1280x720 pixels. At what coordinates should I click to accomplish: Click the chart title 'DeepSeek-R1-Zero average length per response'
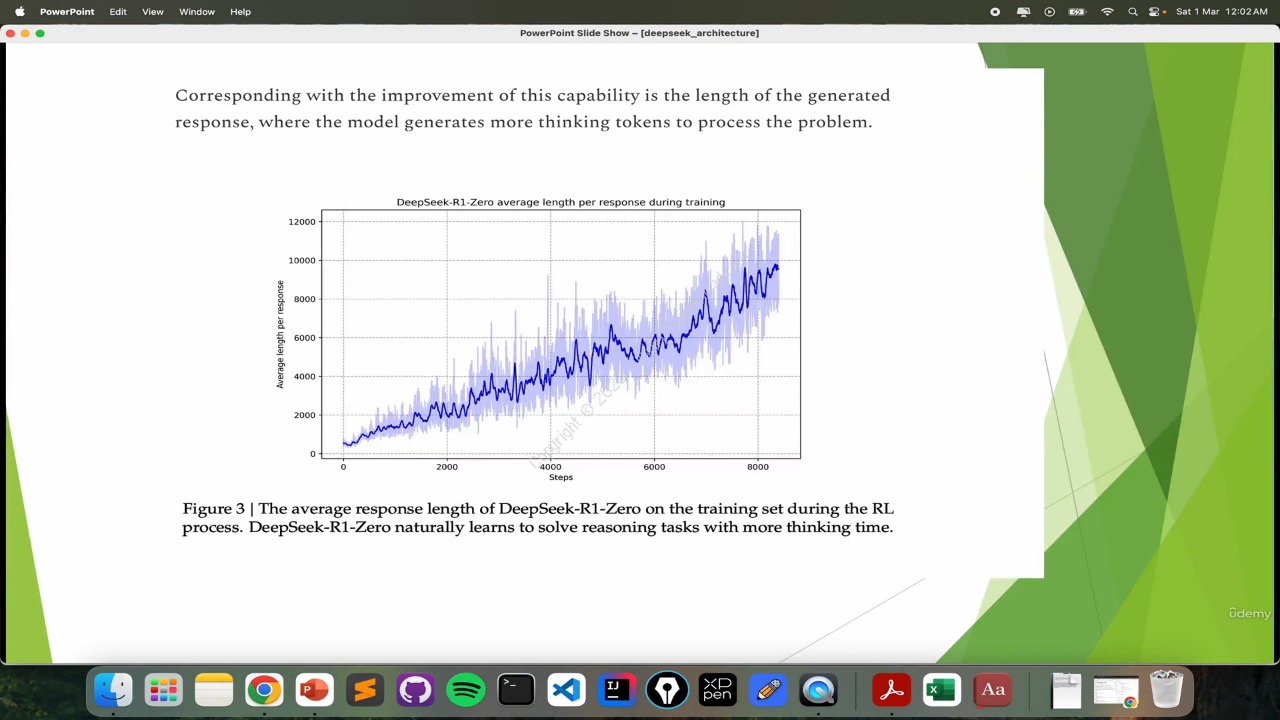click(x=561, y=202)
